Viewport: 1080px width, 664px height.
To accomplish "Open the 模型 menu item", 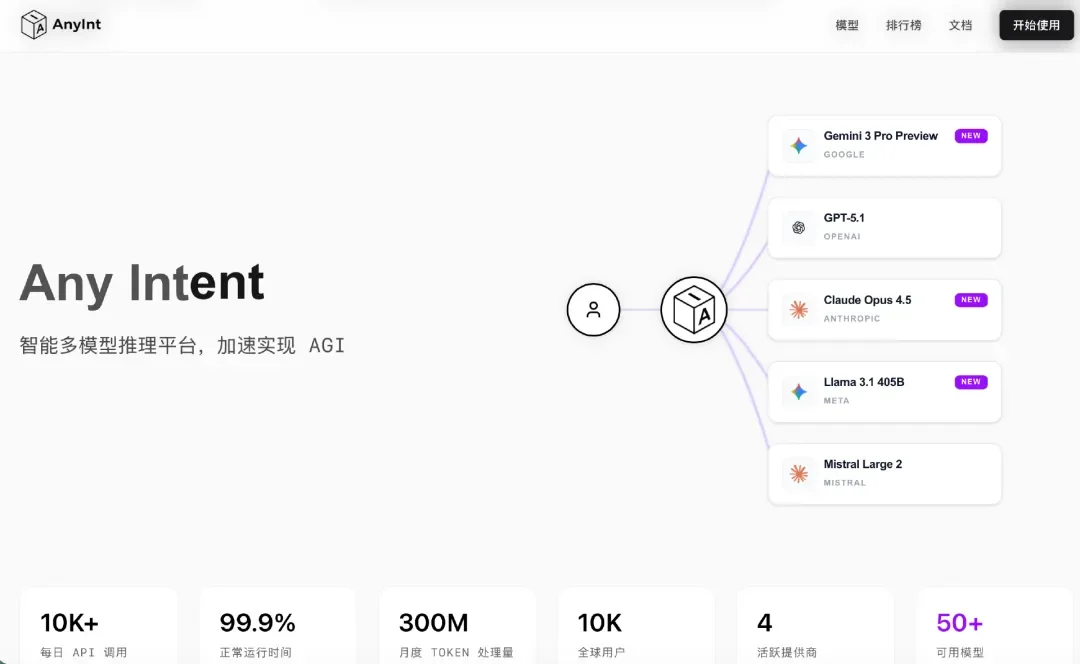I will 846,25.
